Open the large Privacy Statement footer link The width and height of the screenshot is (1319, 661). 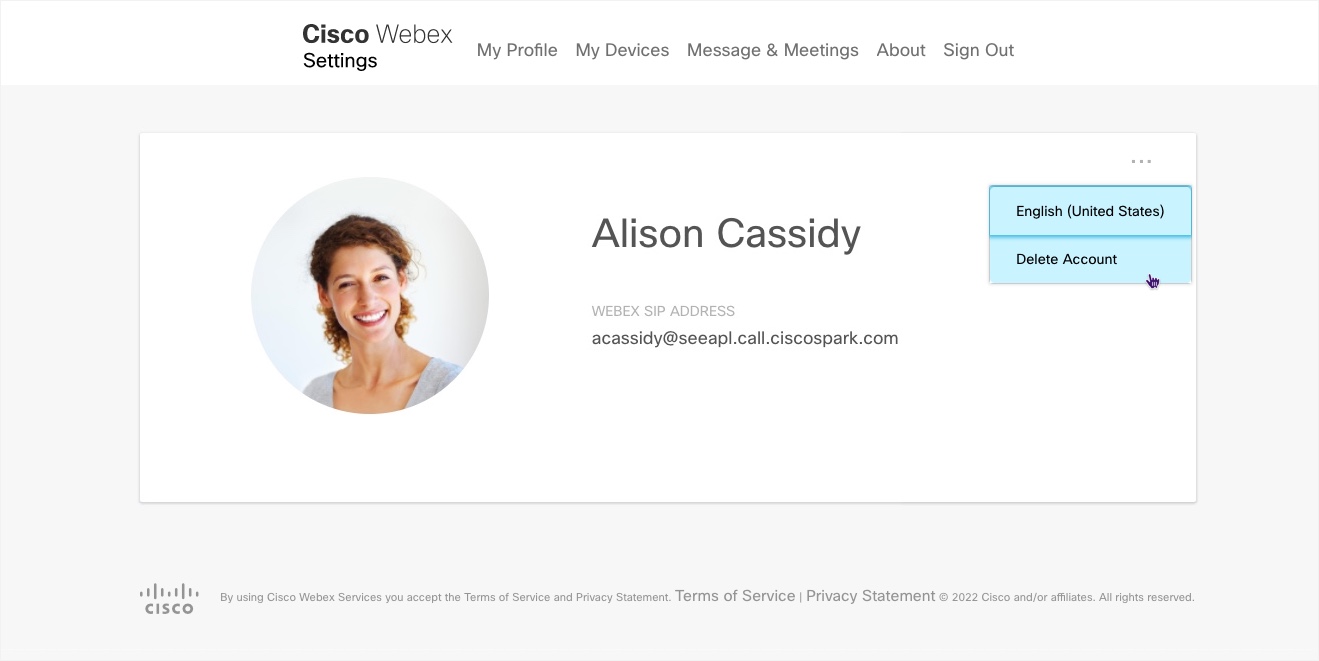pyautogui.click(x=871, y=596)
